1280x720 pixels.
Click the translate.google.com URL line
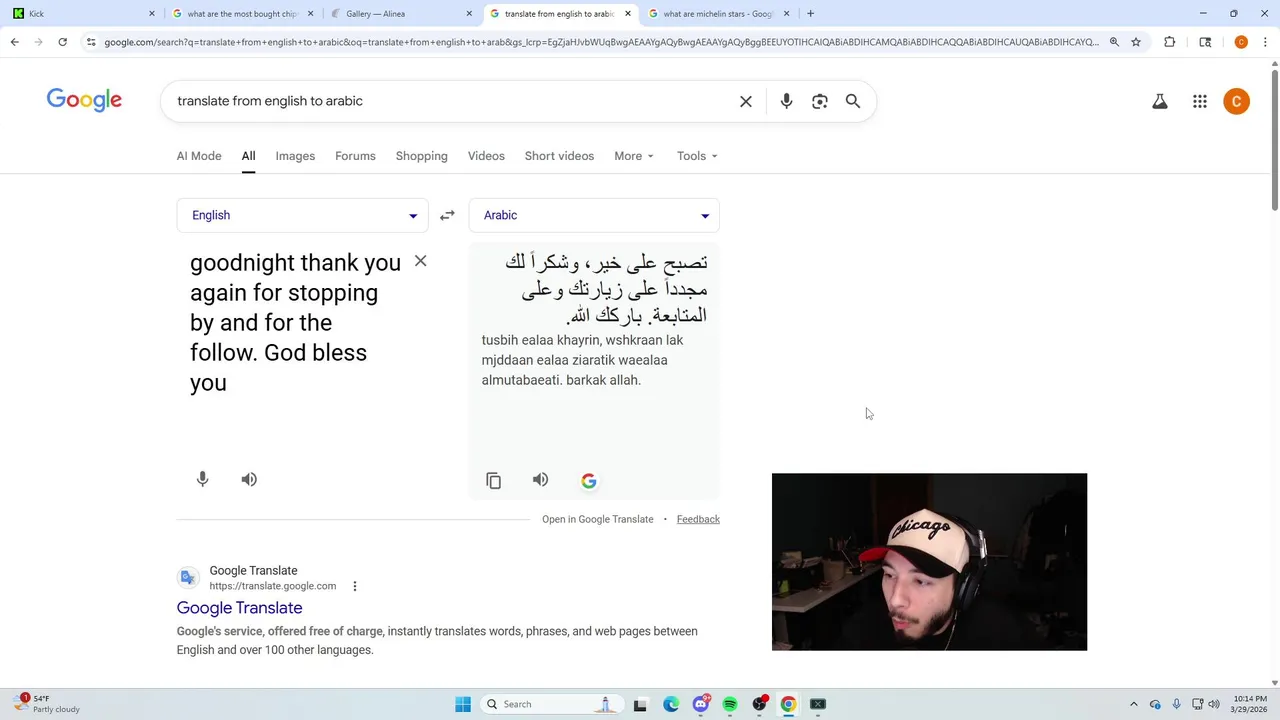tap(272, 586)
